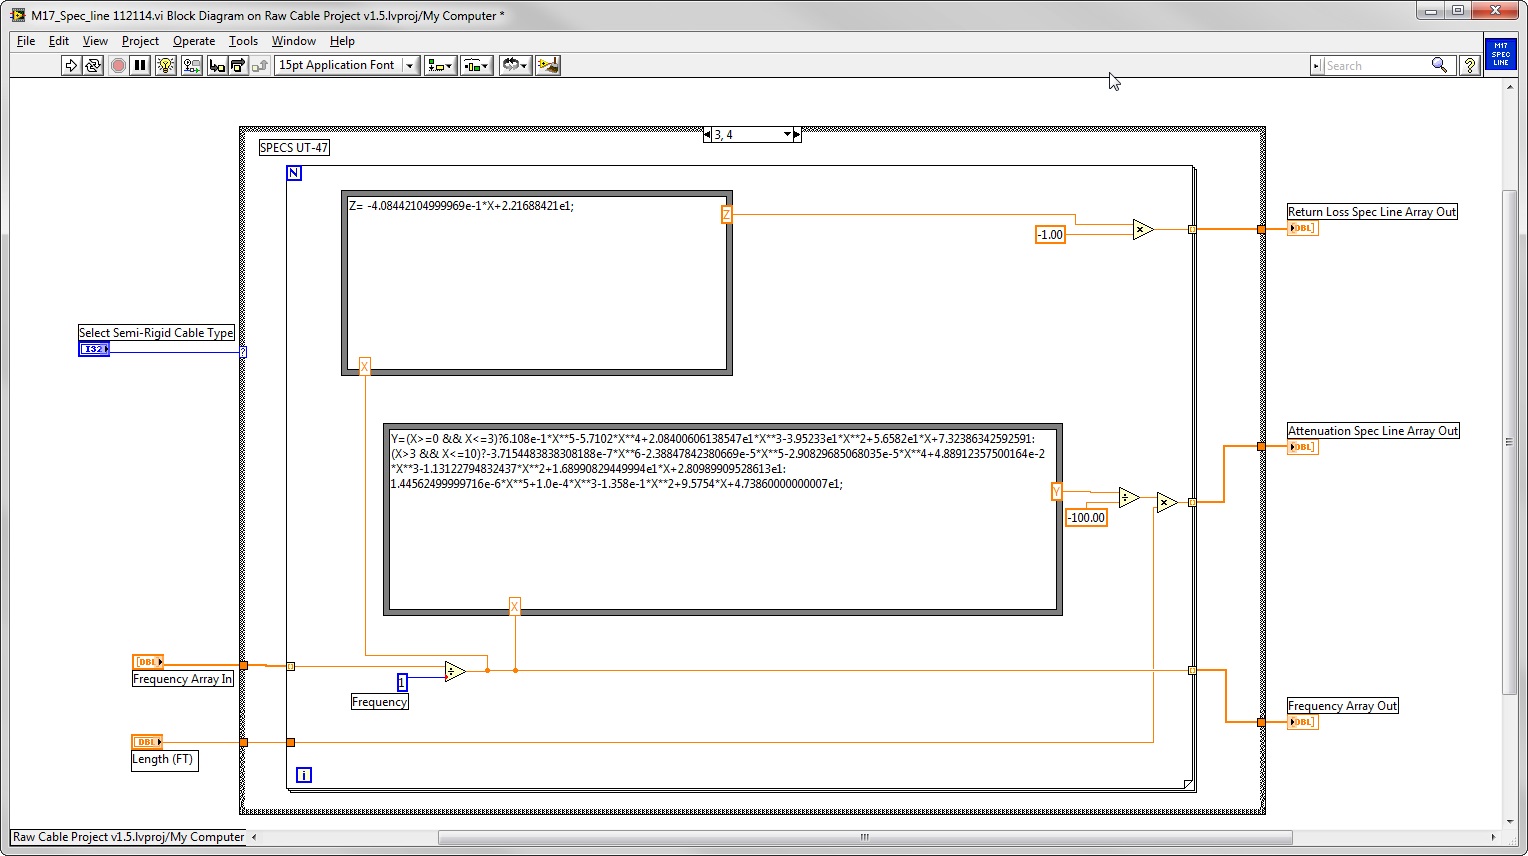This screenshot has height=856, width=1528.
Task: Click case selector next-case arrow
Action: tap(797, 135)
